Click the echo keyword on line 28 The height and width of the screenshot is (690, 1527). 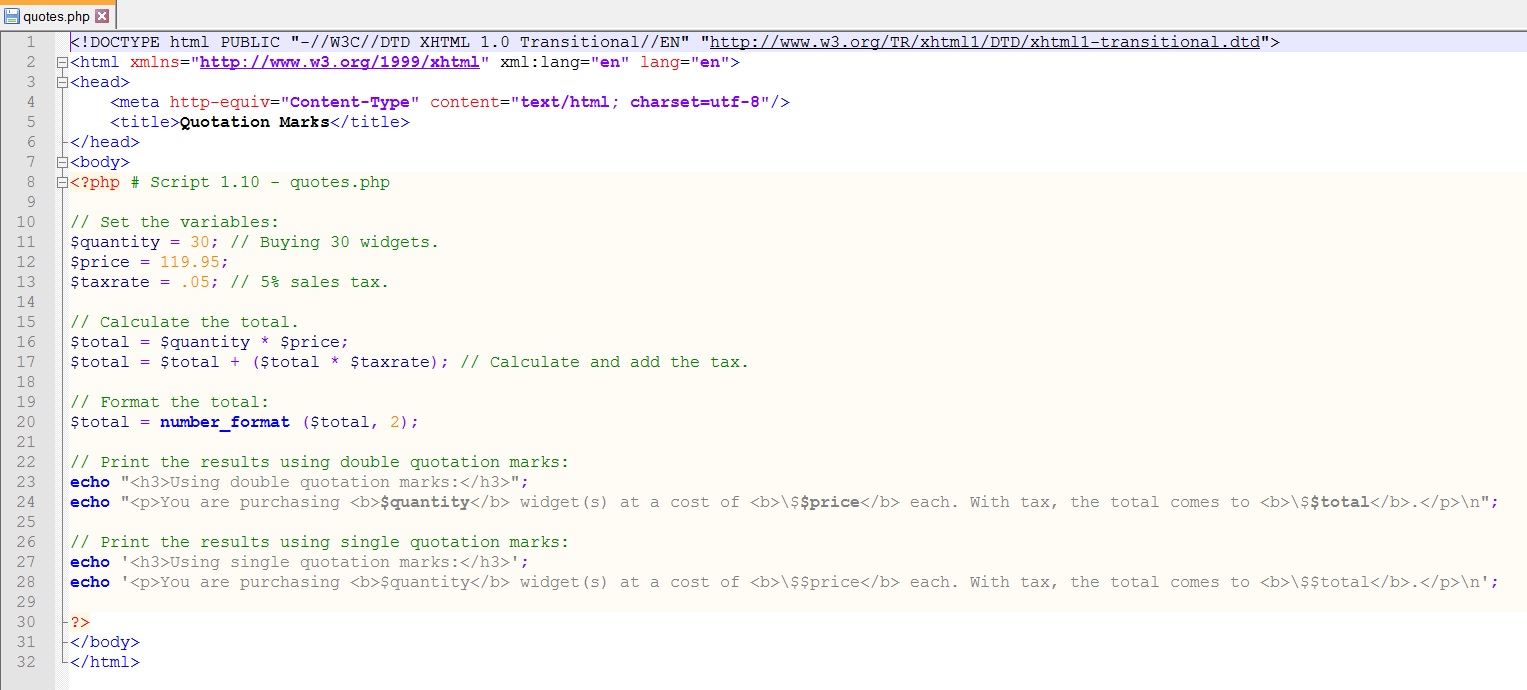[90, 582]
